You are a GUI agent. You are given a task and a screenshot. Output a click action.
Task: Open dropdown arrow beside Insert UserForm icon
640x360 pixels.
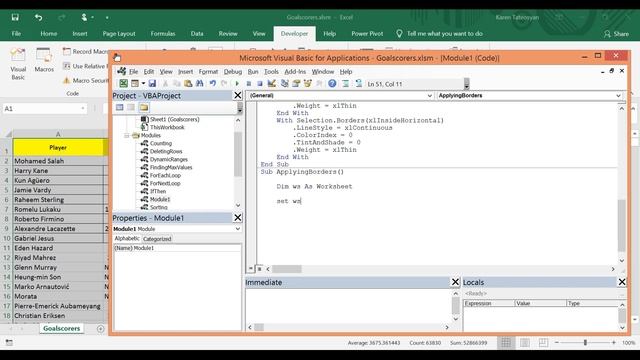[x=143, y=83]
